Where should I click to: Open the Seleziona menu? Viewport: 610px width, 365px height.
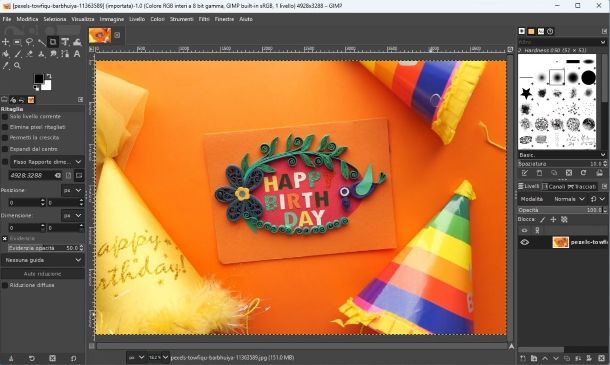click(x=55, y=19)
